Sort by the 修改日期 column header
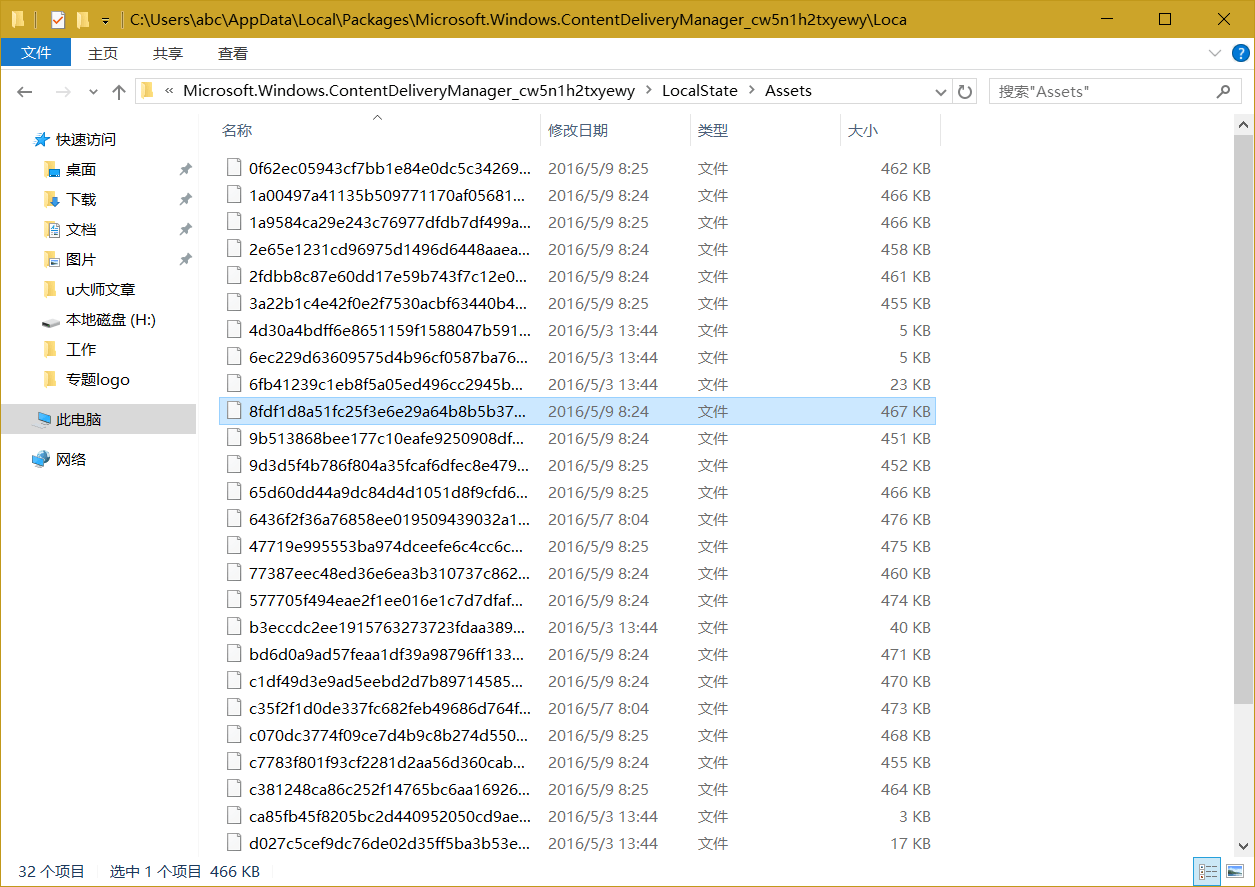The height and width of the screenshot is (887, 1255). coord(578,130)
